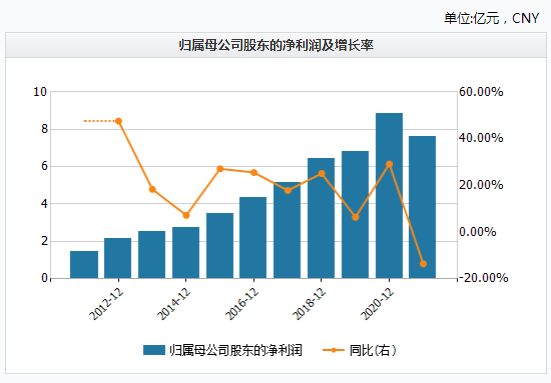The height and width of the screenshot is (383, 551).
Task: Click the 2014-12 bar
Action: (186, 253)
